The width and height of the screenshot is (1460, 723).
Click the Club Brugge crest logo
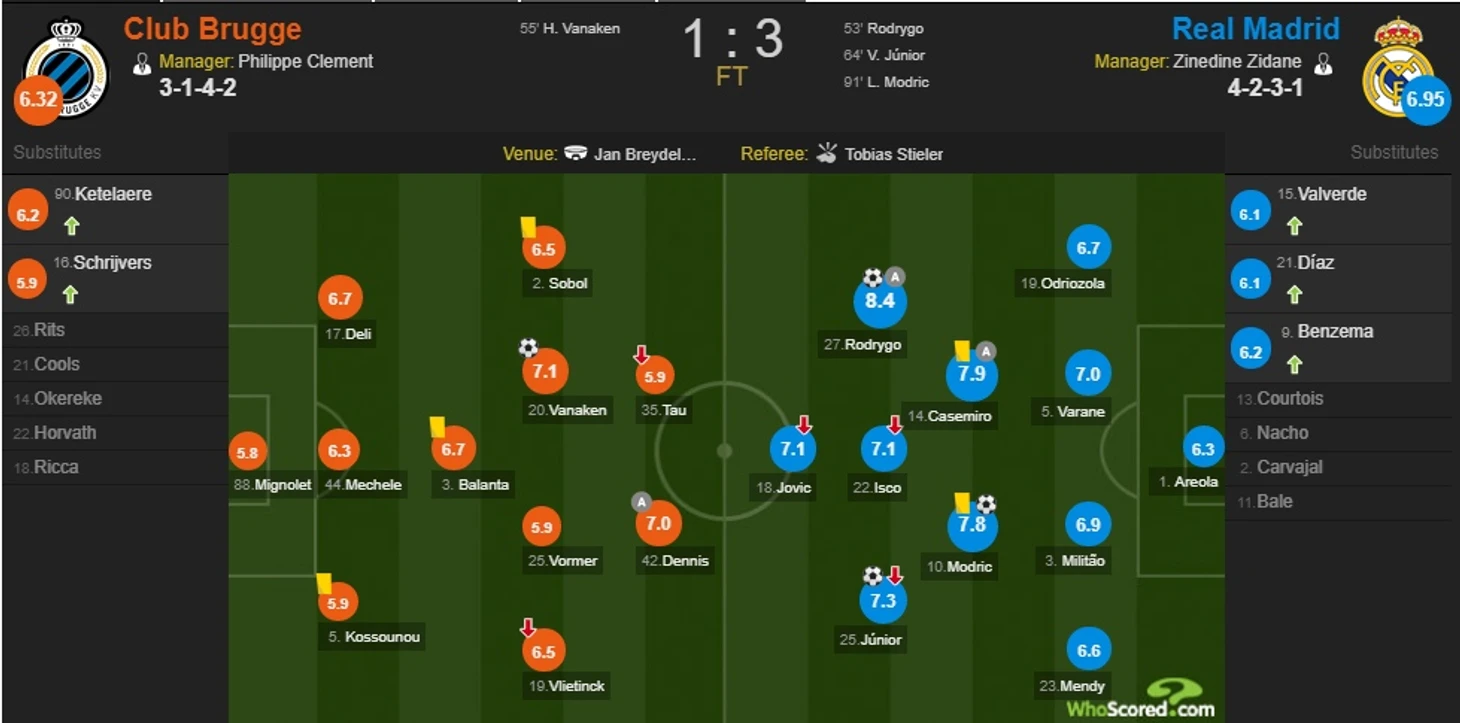click(x=66, y=68)
